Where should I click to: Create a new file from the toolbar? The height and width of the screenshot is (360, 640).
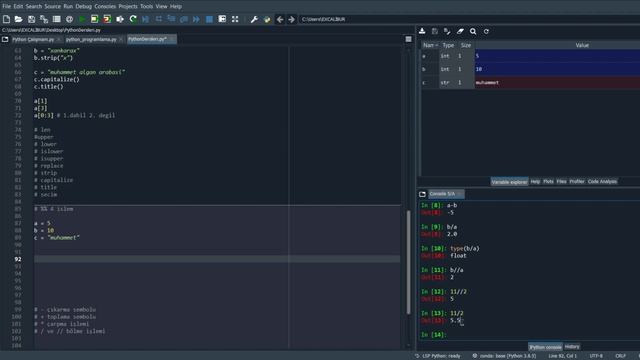(6, 19)
